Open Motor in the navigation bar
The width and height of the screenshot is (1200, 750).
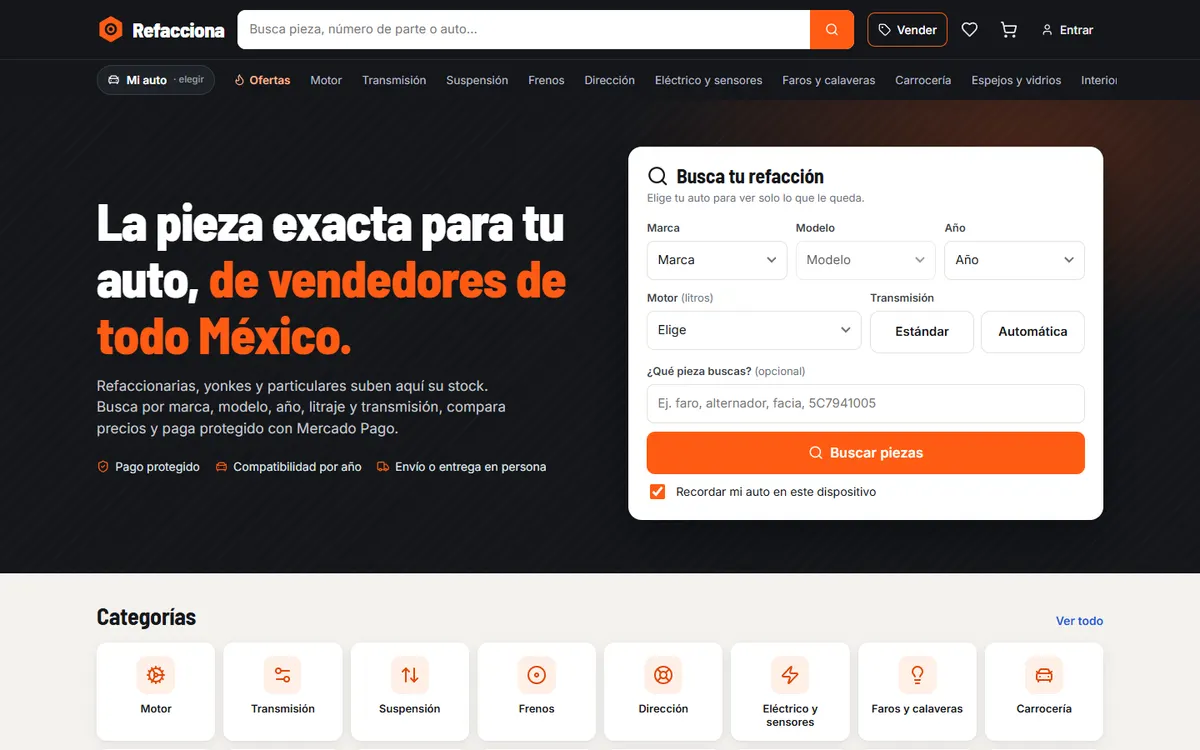point(326,80)
